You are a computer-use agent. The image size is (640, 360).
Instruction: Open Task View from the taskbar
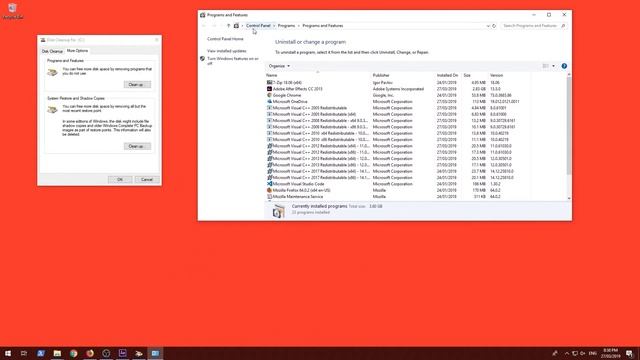pos(24,353)
